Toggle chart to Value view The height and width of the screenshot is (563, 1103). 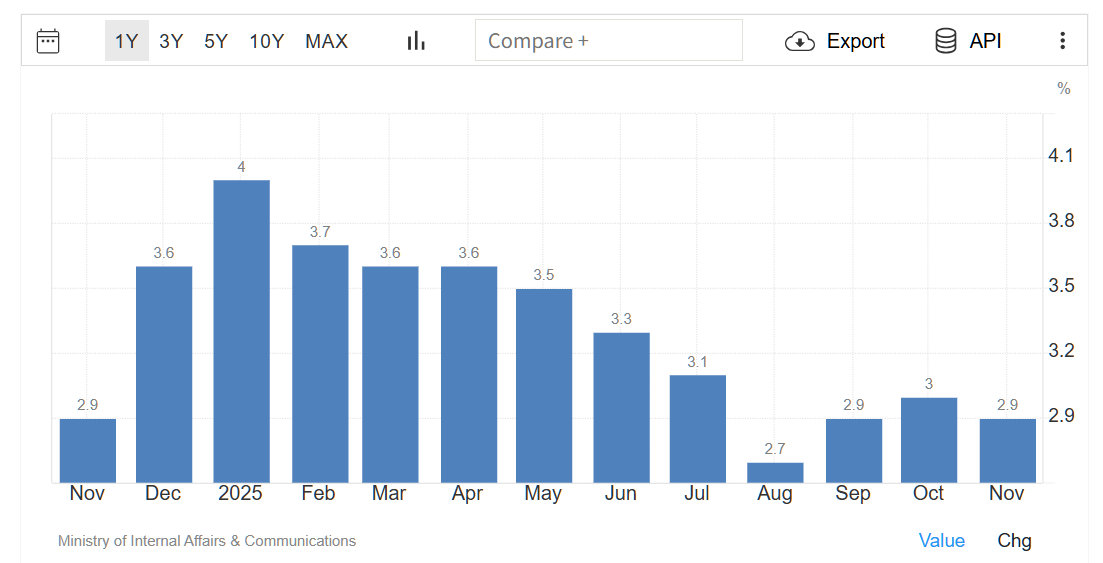point(941,541)
